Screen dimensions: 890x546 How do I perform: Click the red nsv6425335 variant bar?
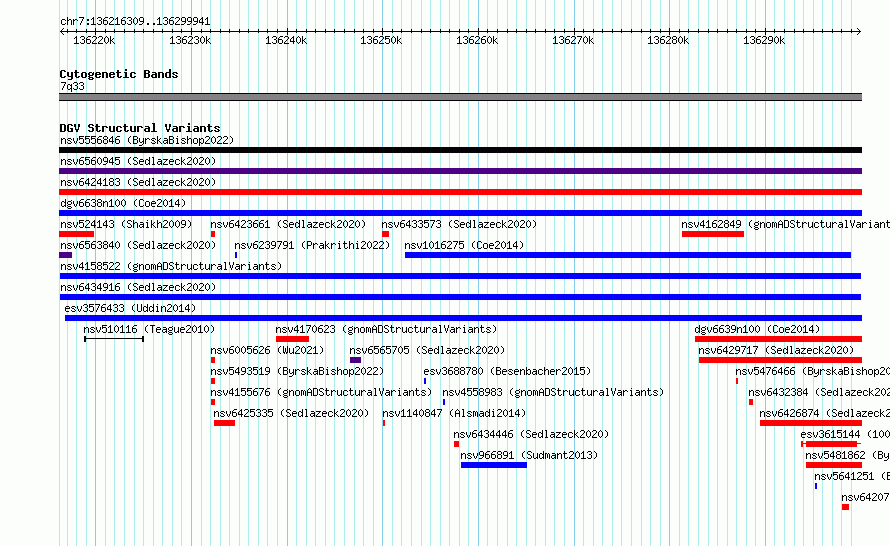(224, 423)
